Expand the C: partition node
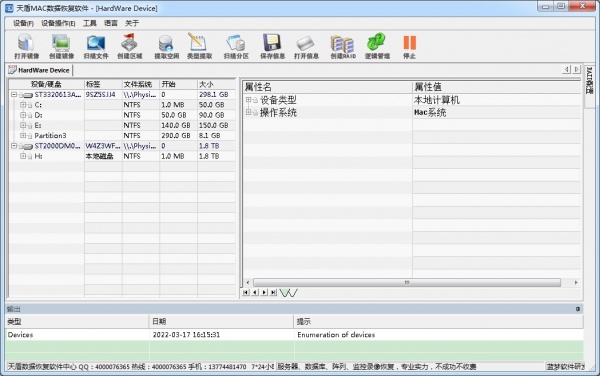The height and width of the screenshot is (376, 600). (x=23, y=104)
